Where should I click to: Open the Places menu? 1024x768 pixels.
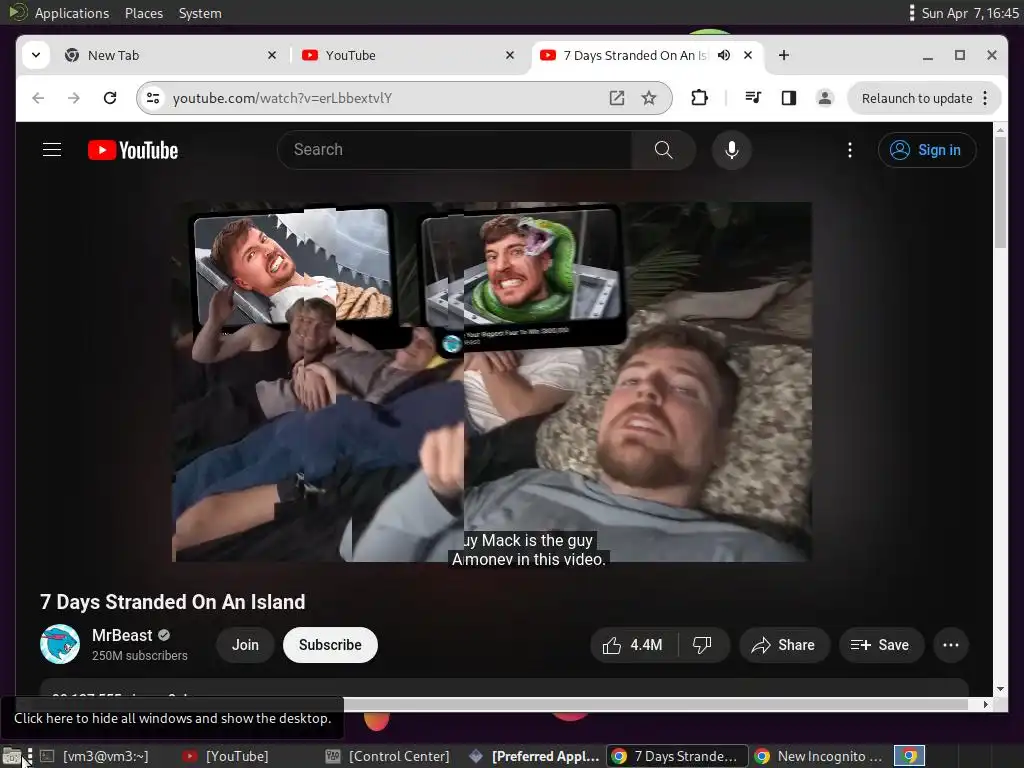click(144, 13)
